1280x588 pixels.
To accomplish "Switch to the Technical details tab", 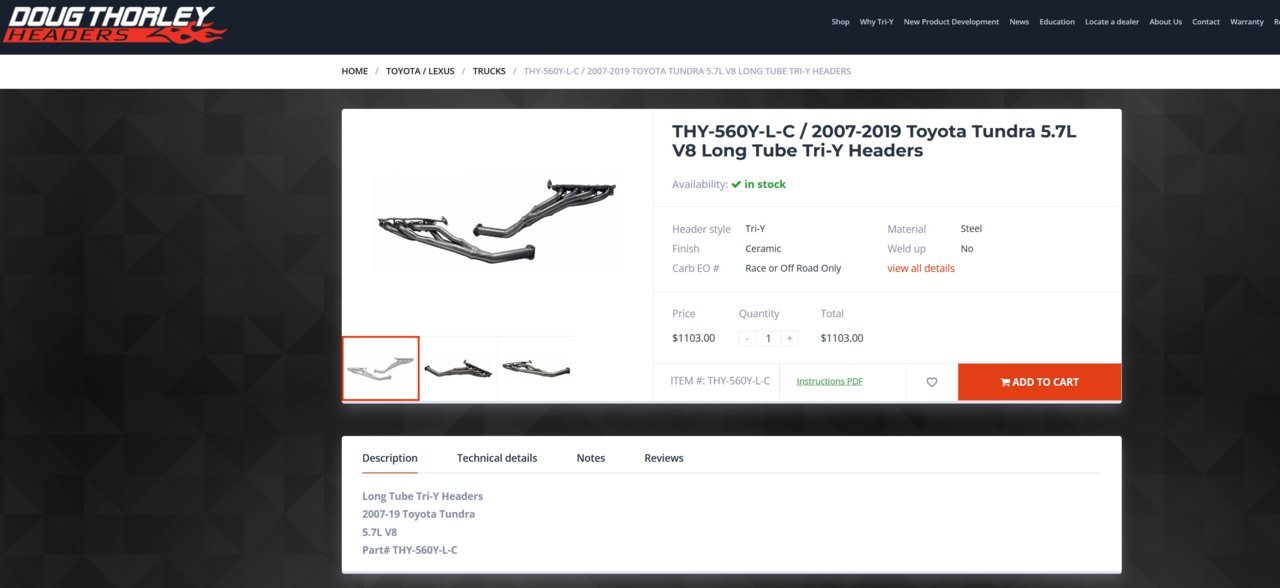I will tap(497, 458).
